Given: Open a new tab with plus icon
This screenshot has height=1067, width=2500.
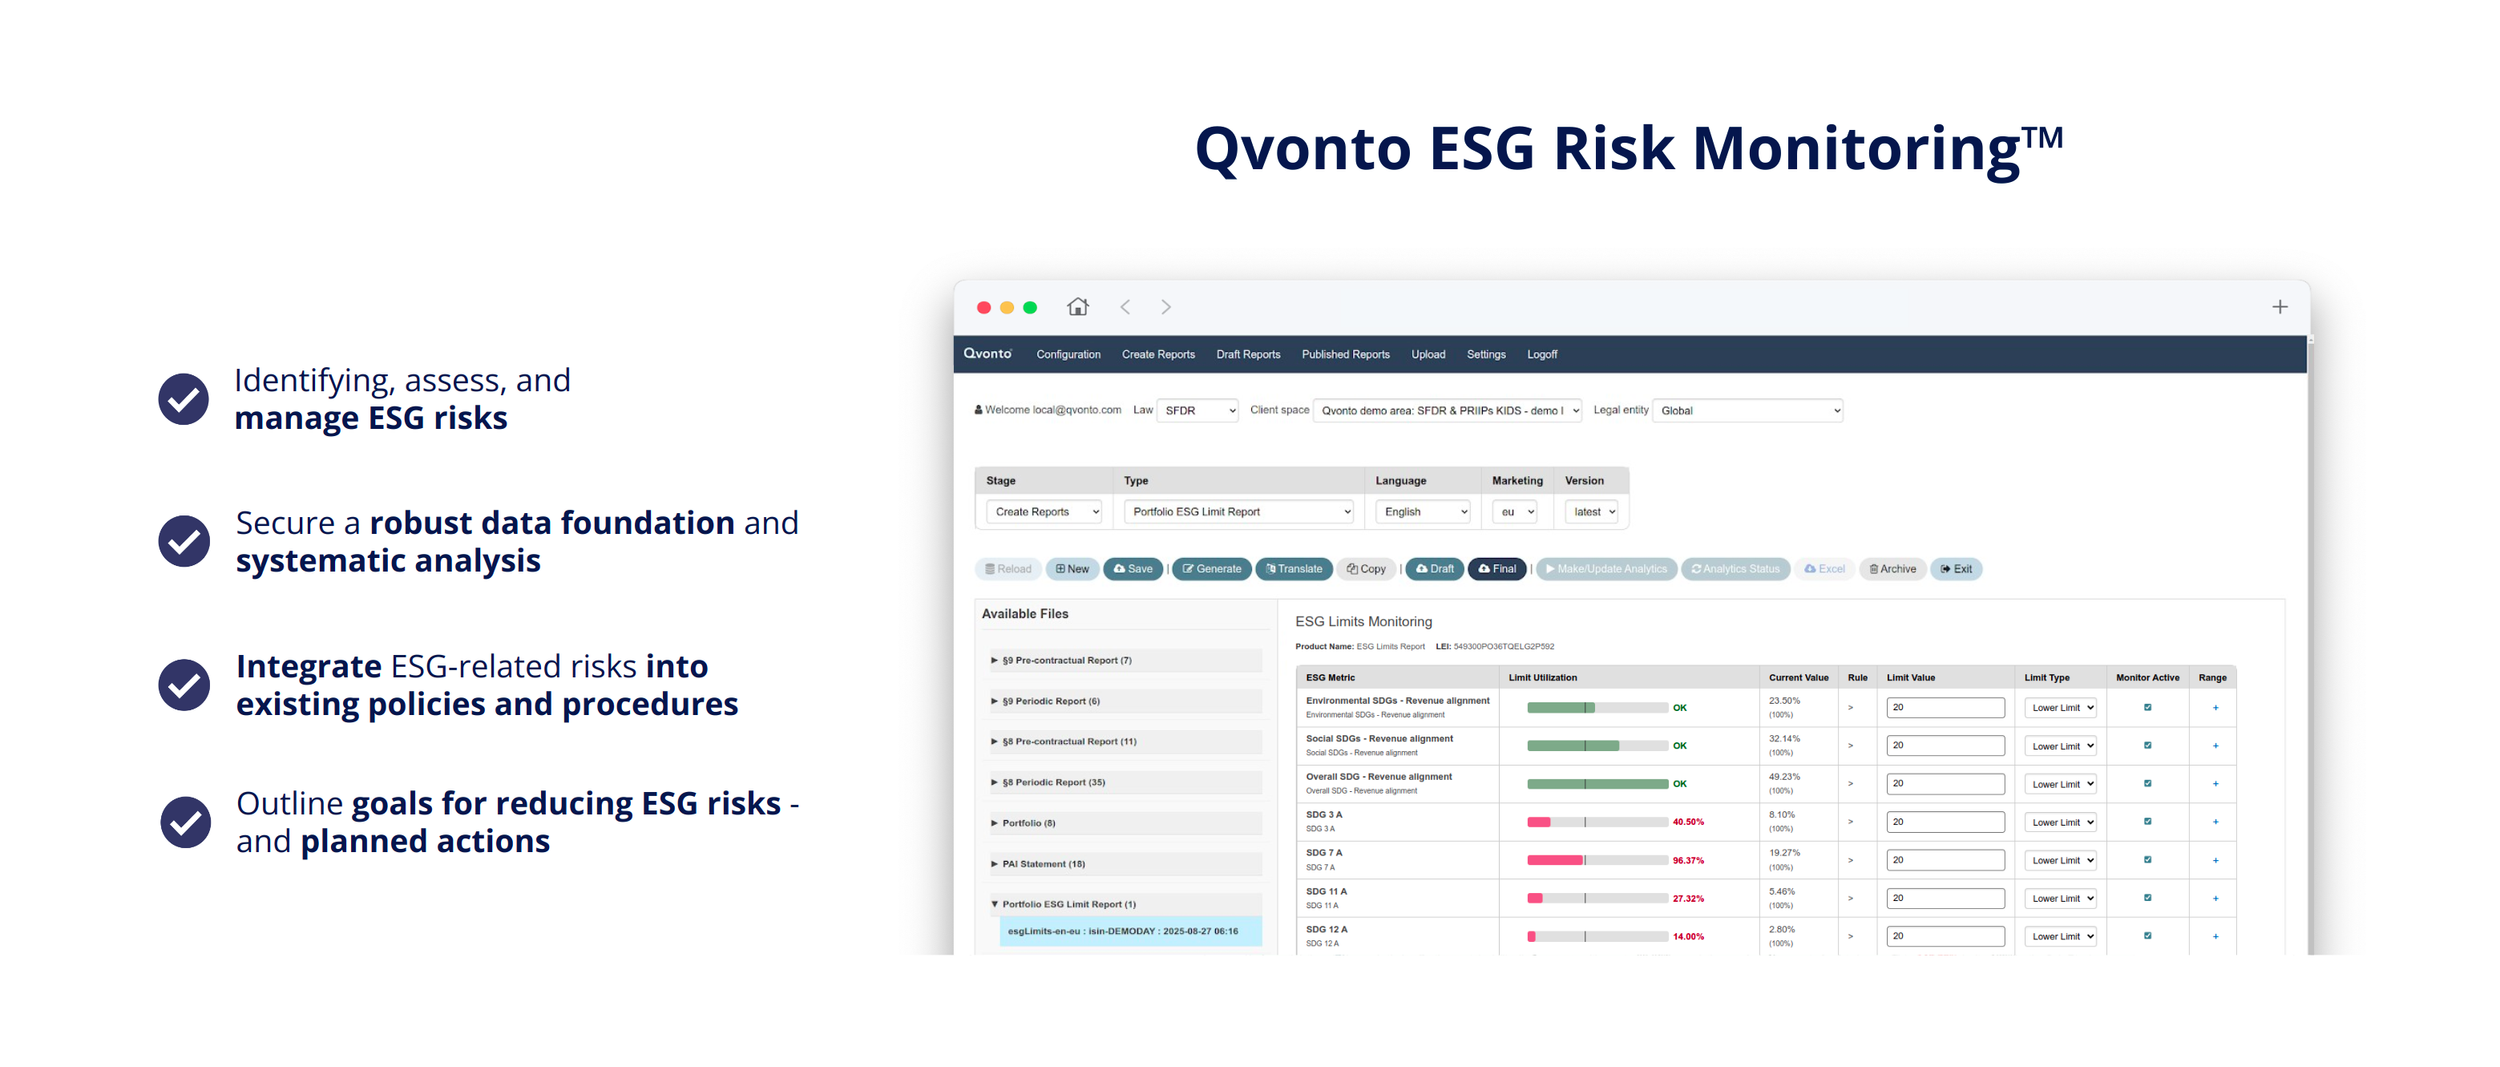Looking at the screenshot, I should [x=2279, y=307].
